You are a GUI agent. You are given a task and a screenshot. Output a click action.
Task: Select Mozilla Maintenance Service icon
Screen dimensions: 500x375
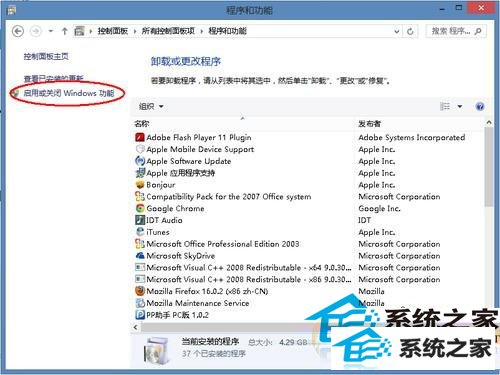point(140,303)
